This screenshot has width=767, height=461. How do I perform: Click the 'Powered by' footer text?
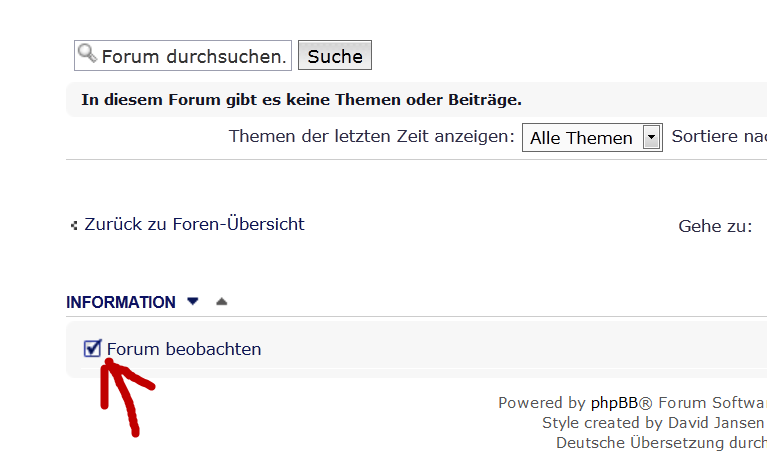tap(542, 403)
